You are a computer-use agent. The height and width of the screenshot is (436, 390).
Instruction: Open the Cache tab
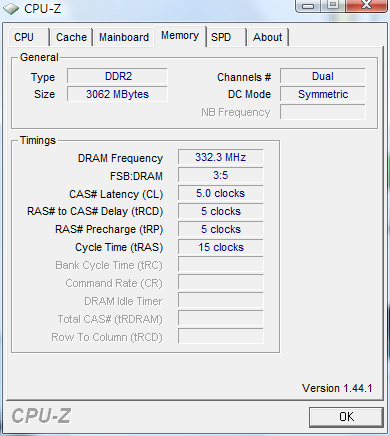tap(71, 37)
